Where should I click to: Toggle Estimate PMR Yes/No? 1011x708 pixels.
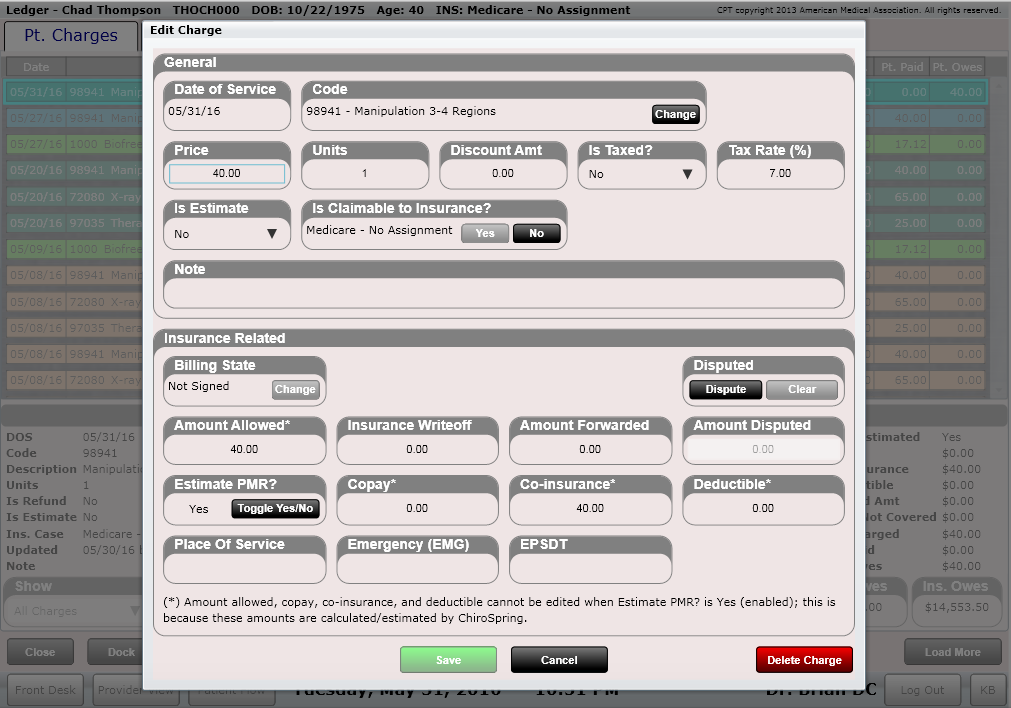pyautogui.click(x=275, y=508)
